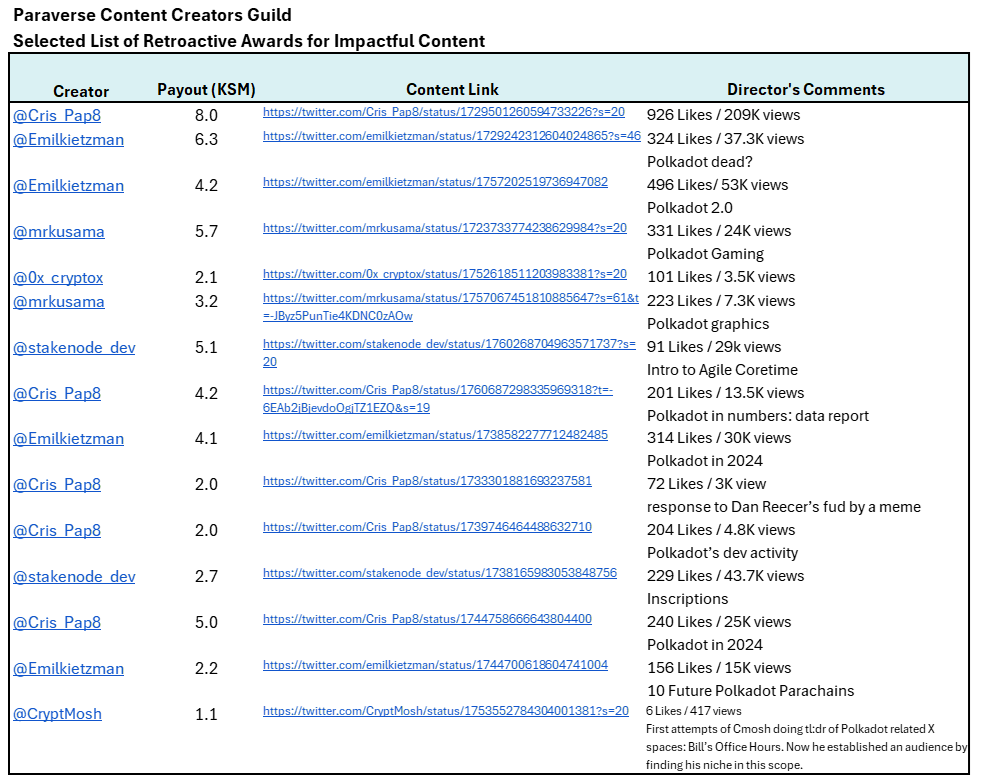Viewport: 981px width, 784px height.
Task: Select the 2.7 payout value
Action: pos(206,577)
